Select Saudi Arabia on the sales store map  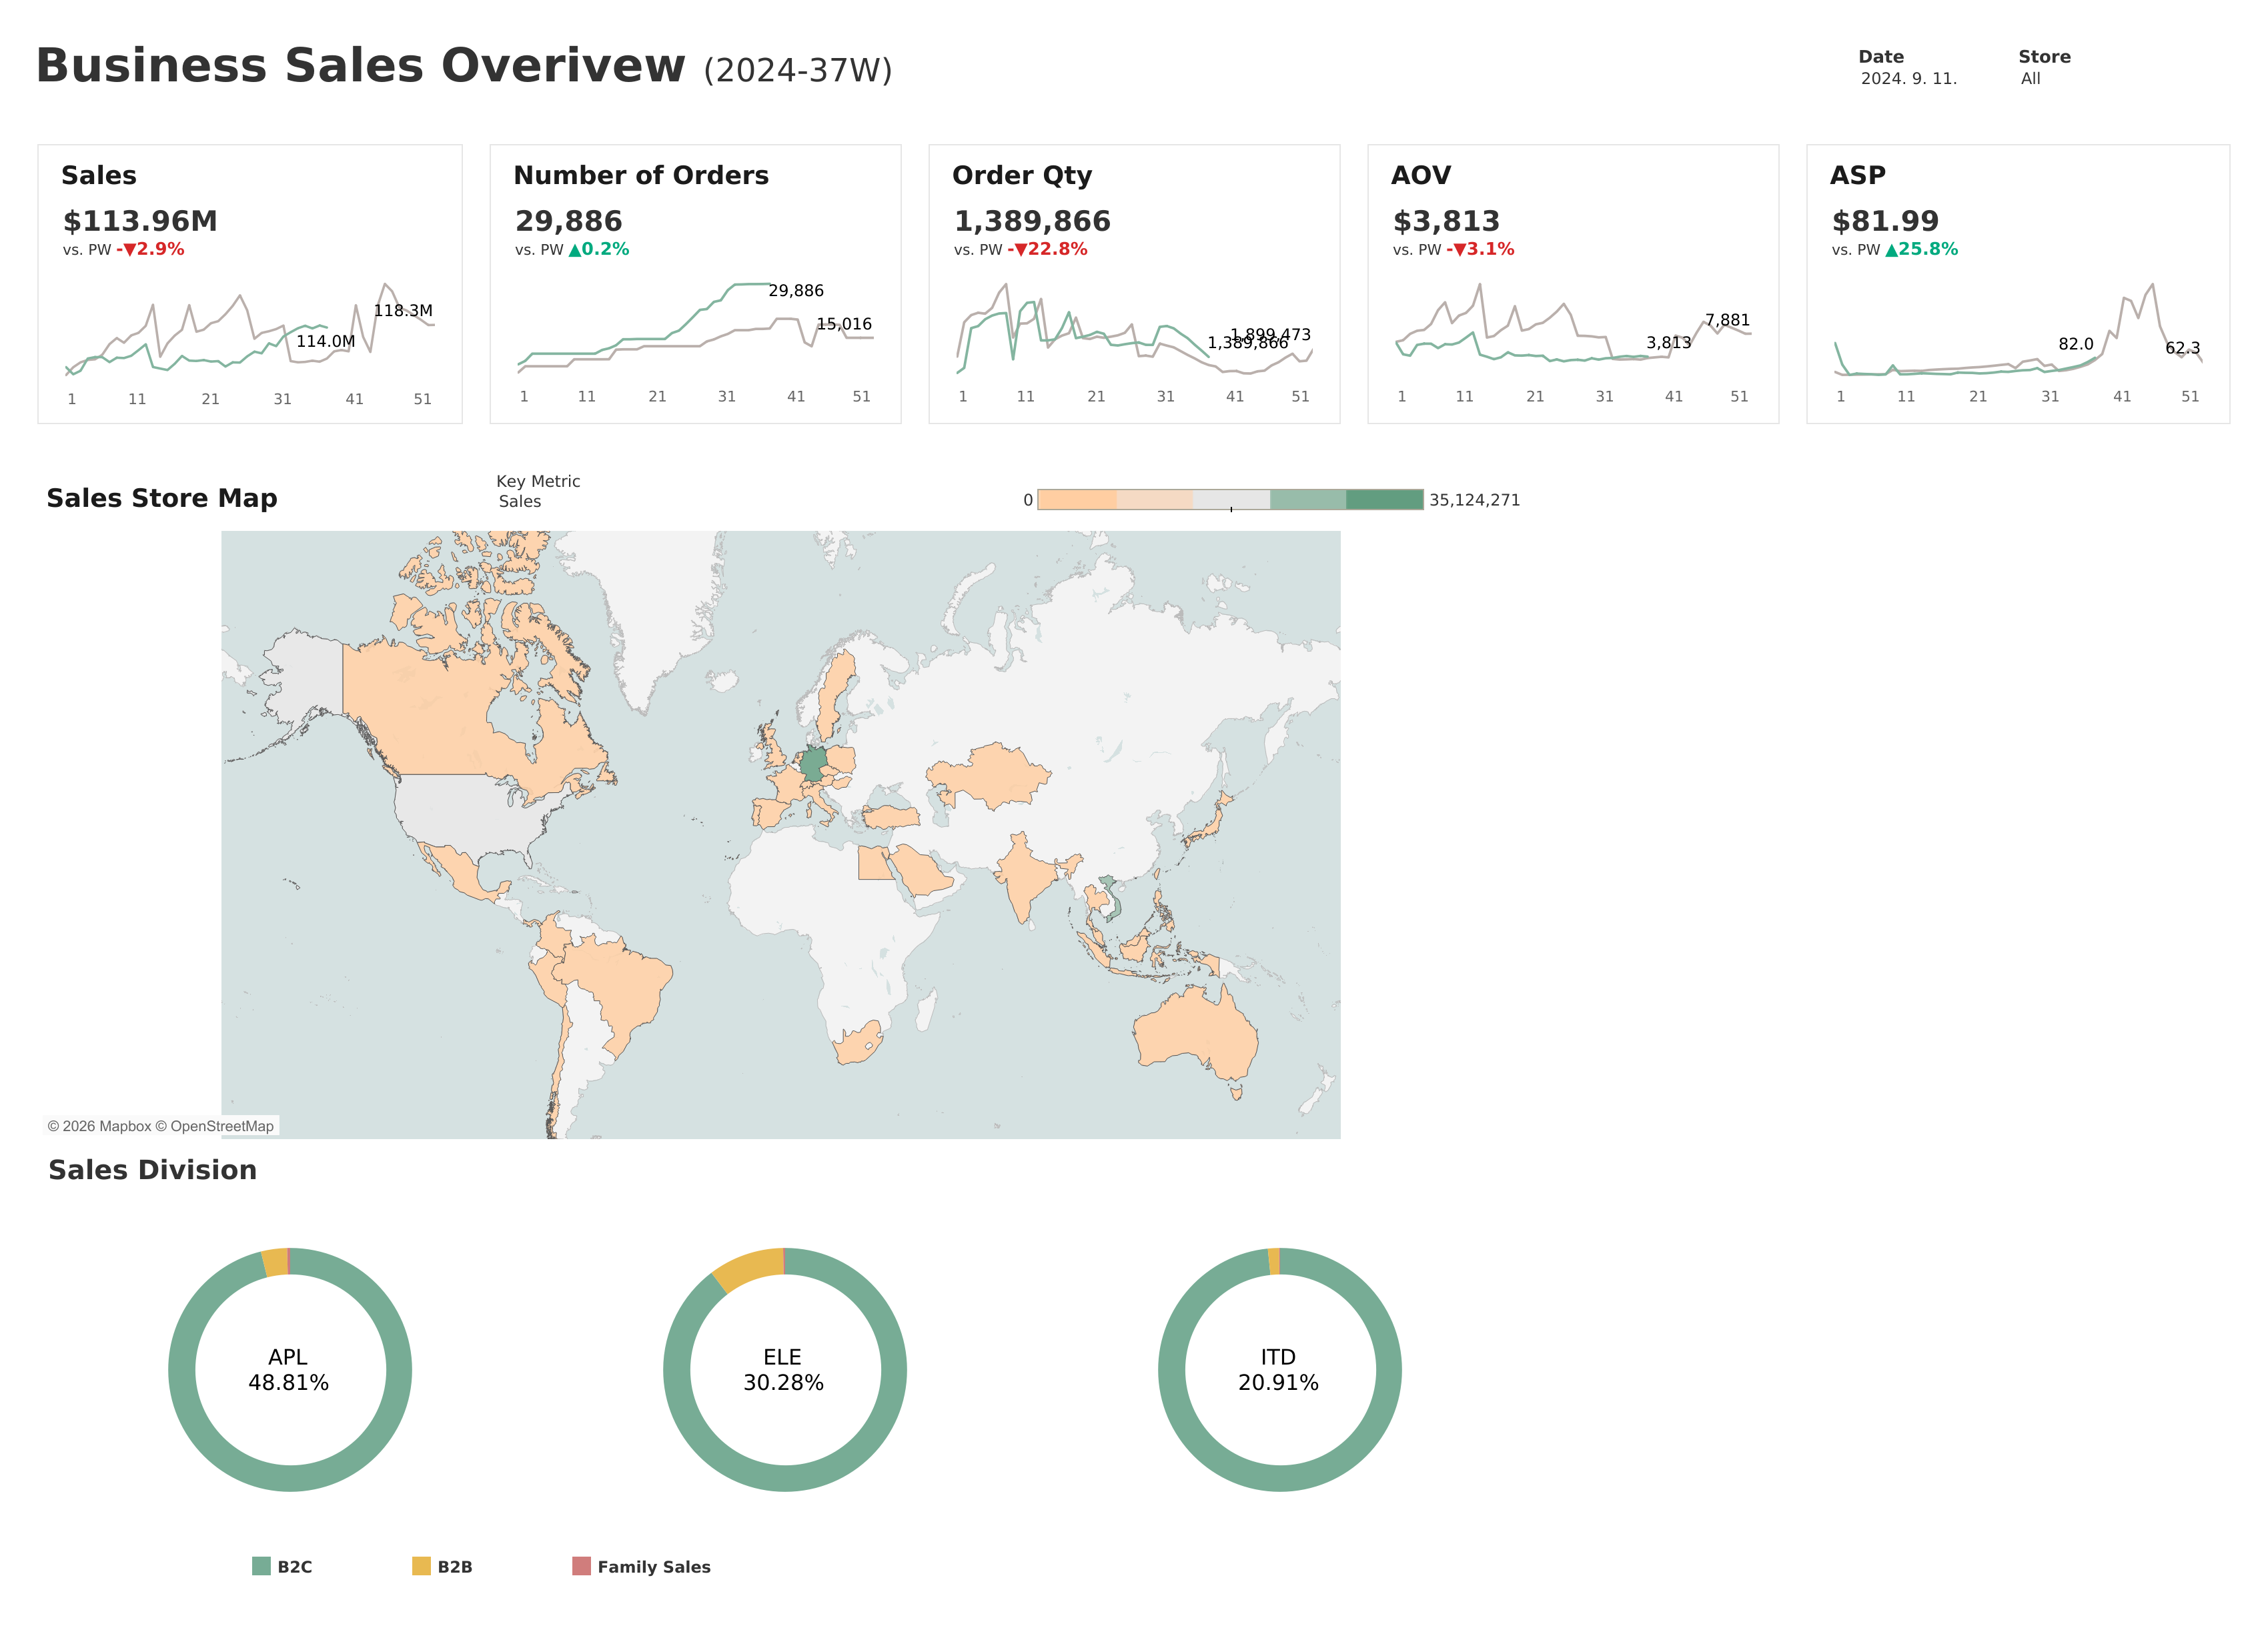pyautogui.click(x=921, y=870)
